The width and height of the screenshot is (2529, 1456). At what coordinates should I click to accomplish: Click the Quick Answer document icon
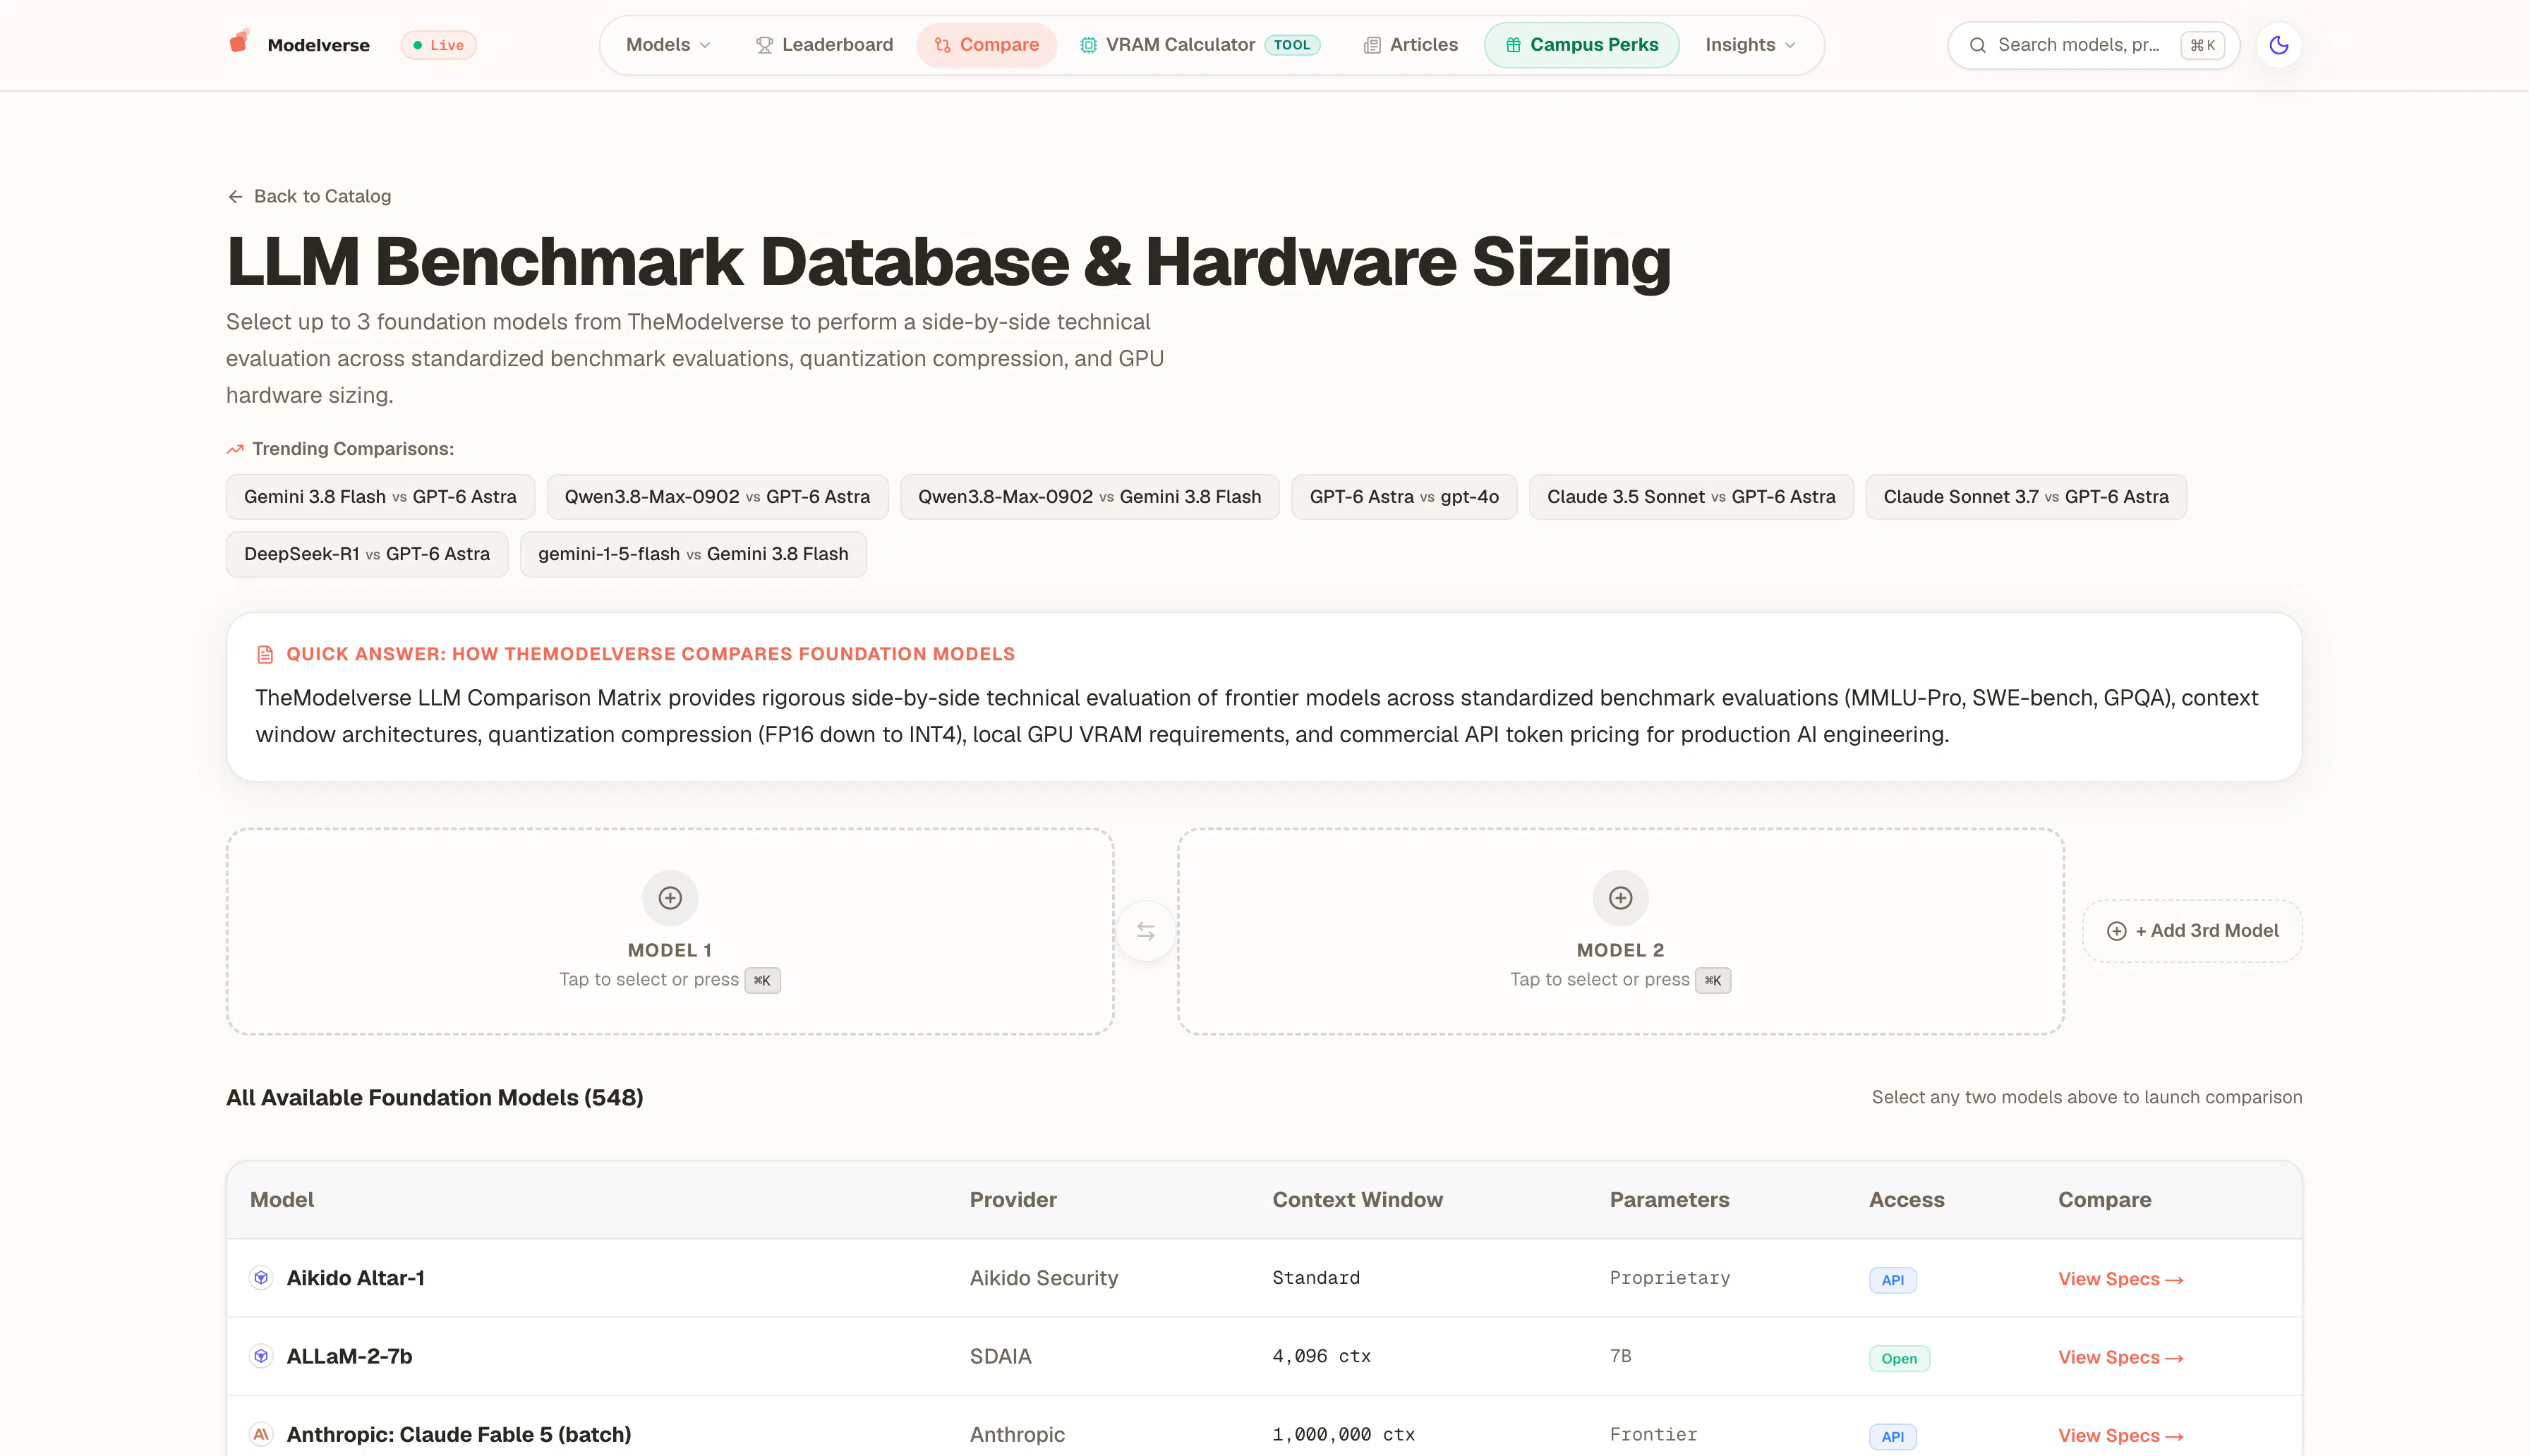pos(265,654)
